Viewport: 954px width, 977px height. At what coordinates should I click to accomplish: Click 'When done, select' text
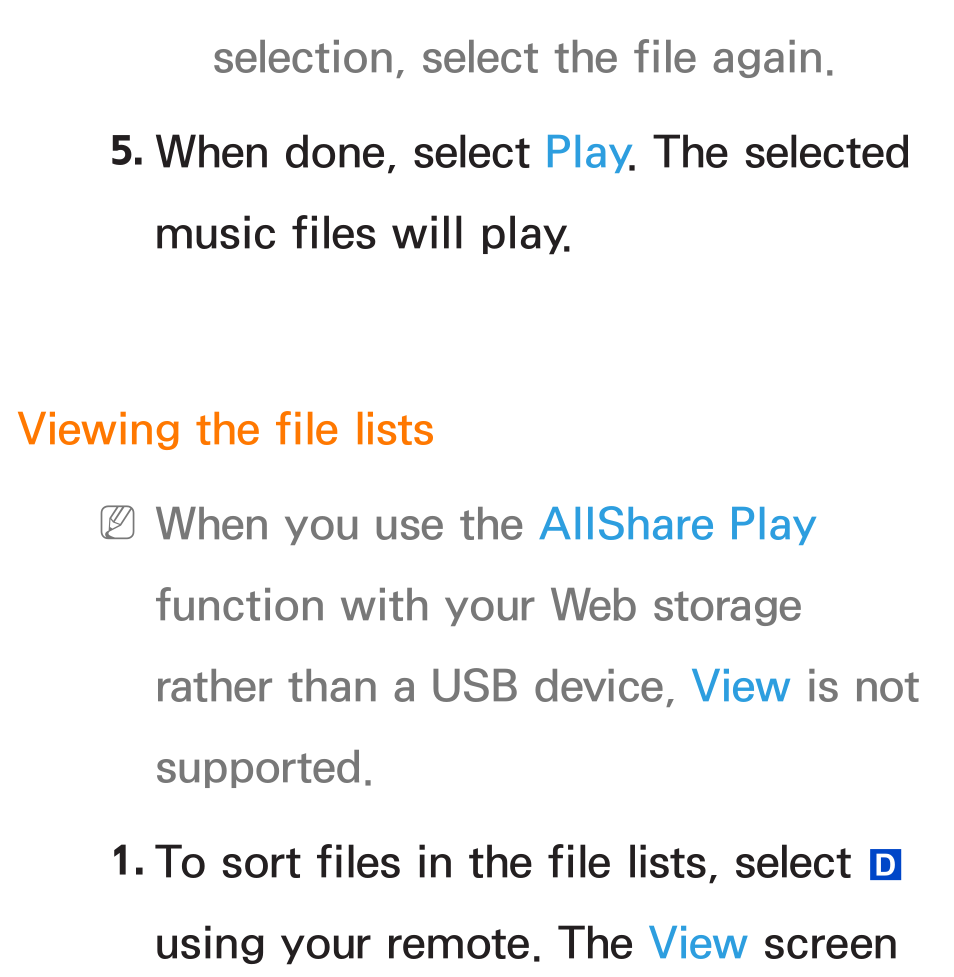point(343,153)
